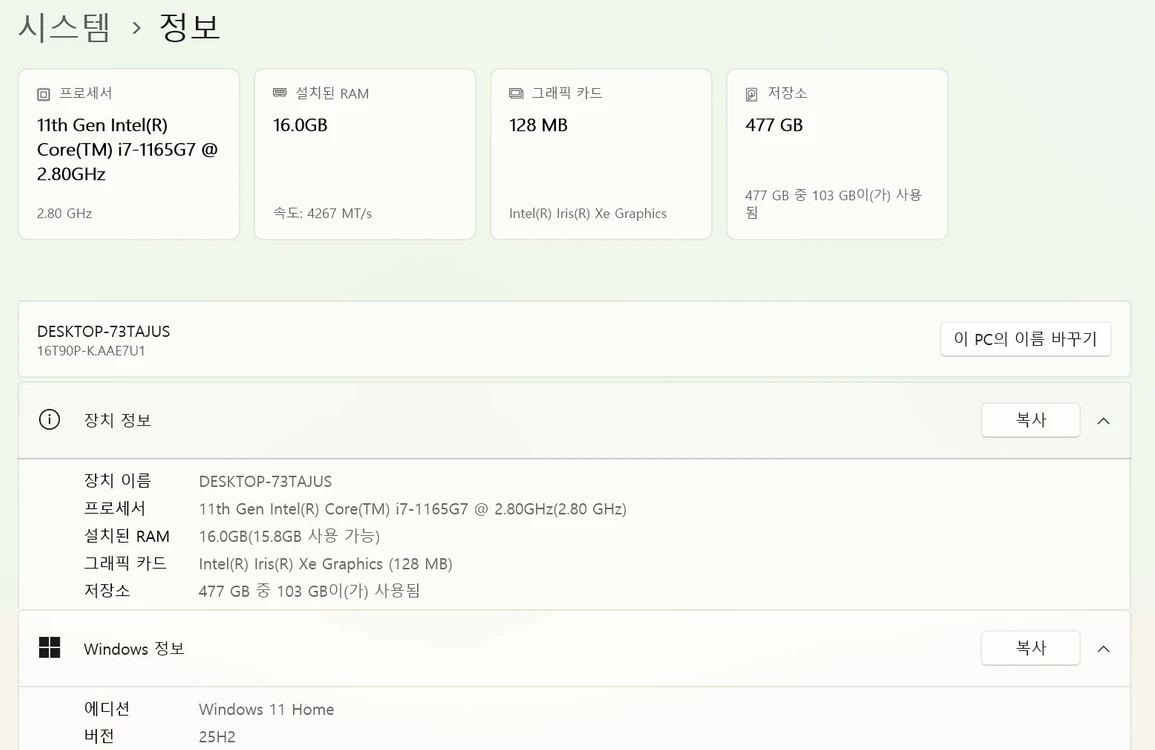Click the DESKTOP-73TAJUS header name
The image size is (1155, 750).
click(x=103, y=332)
